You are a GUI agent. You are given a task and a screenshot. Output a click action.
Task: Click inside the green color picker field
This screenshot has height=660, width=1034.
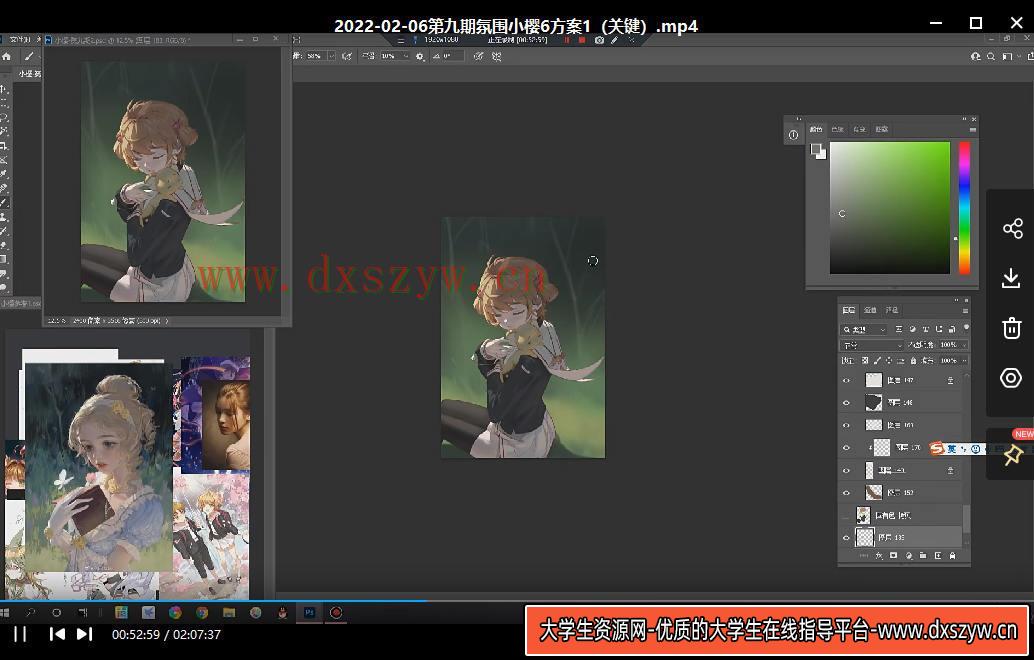[x=890, y=208]
